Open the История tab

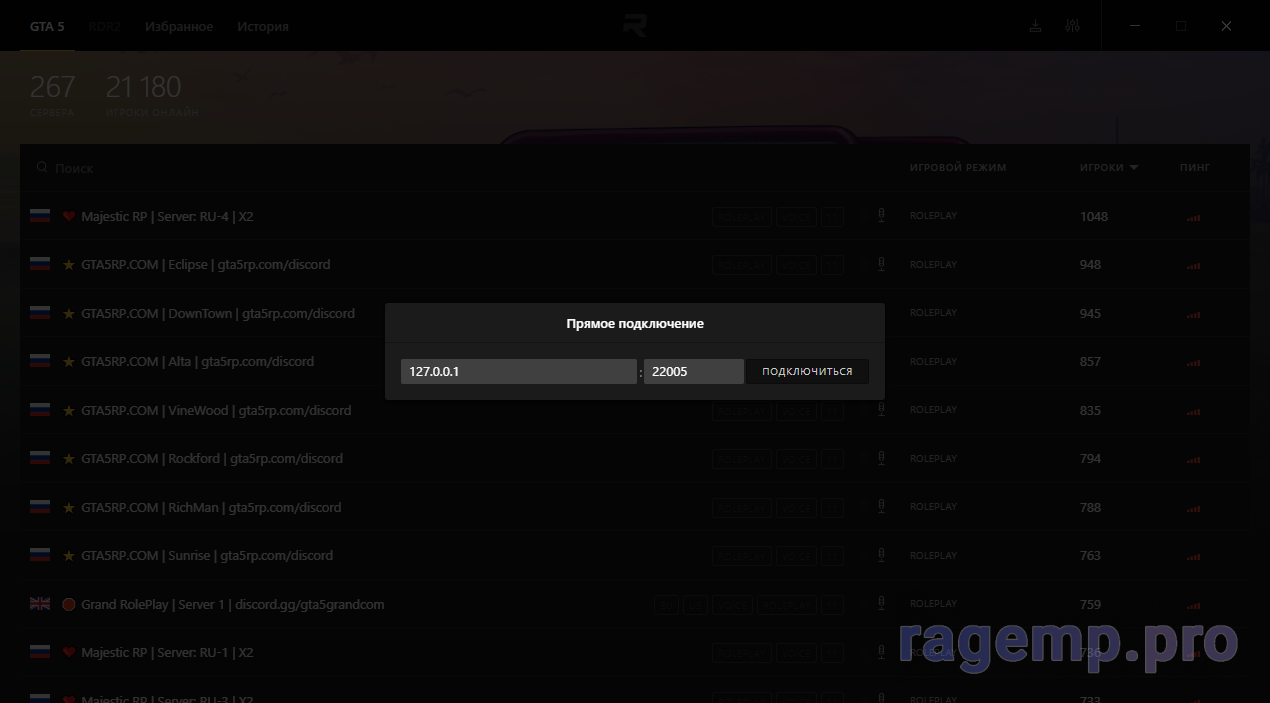pos(263,27)
